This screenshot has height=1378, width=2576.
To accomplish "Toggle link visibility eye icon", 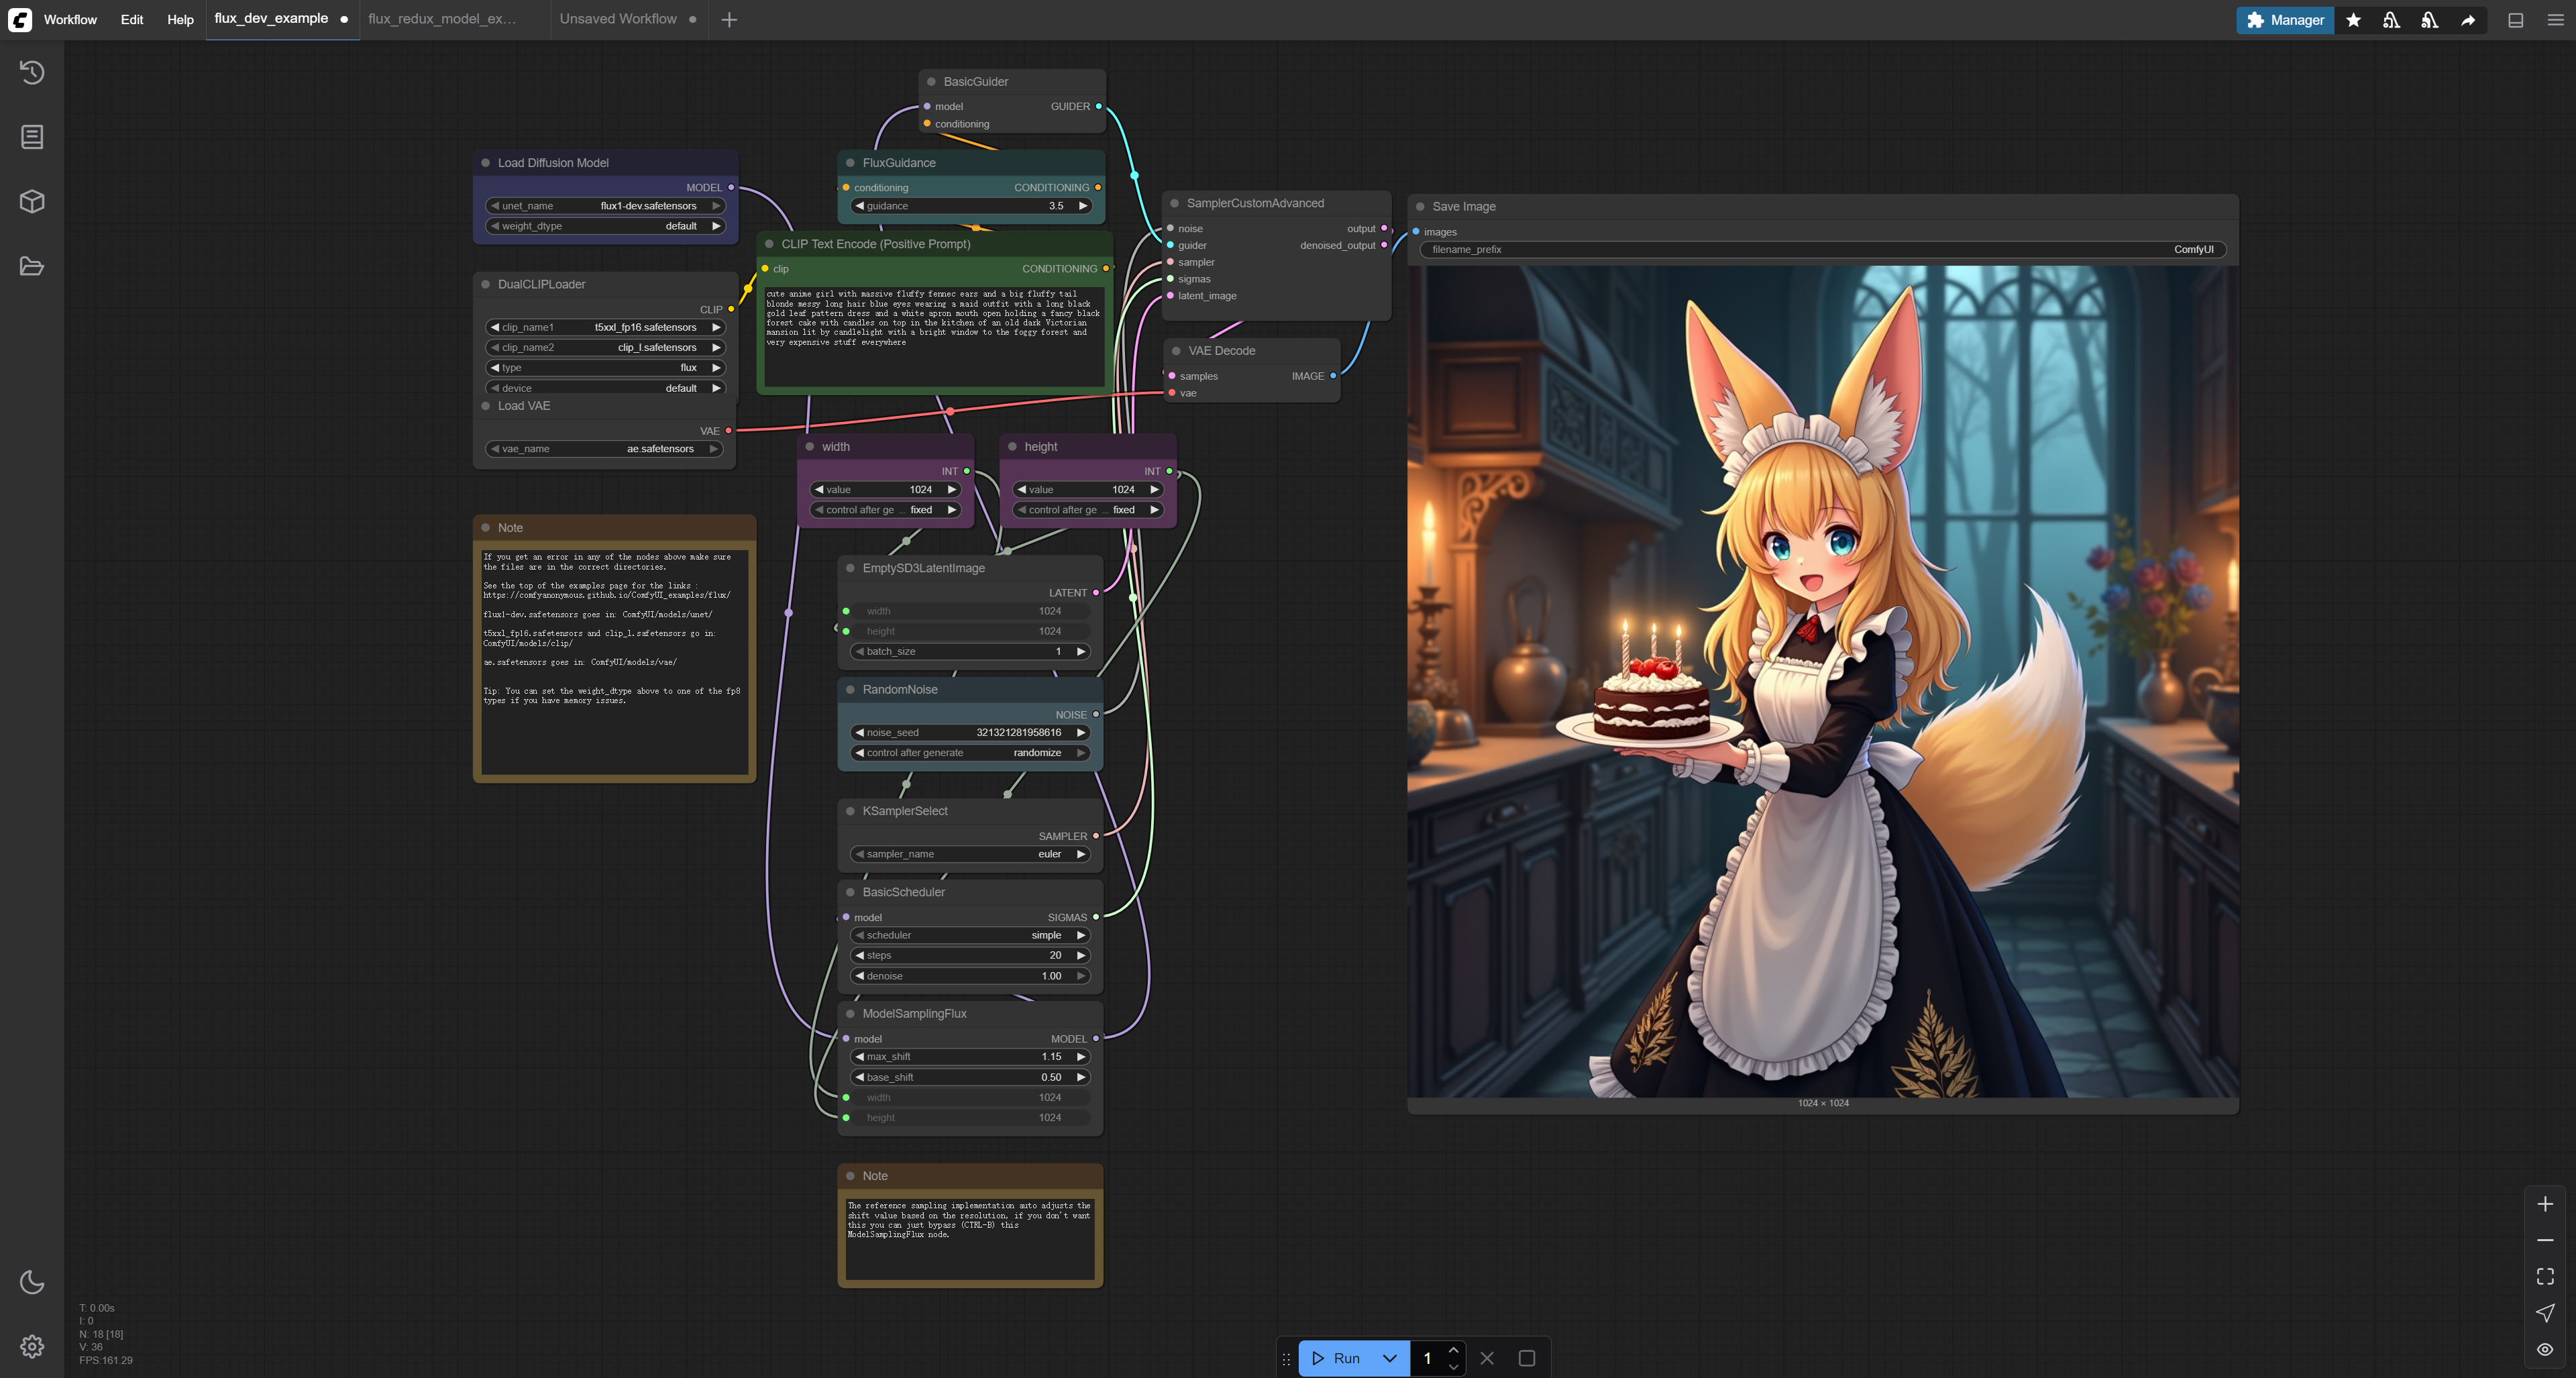I will tap(2545, 1349).
